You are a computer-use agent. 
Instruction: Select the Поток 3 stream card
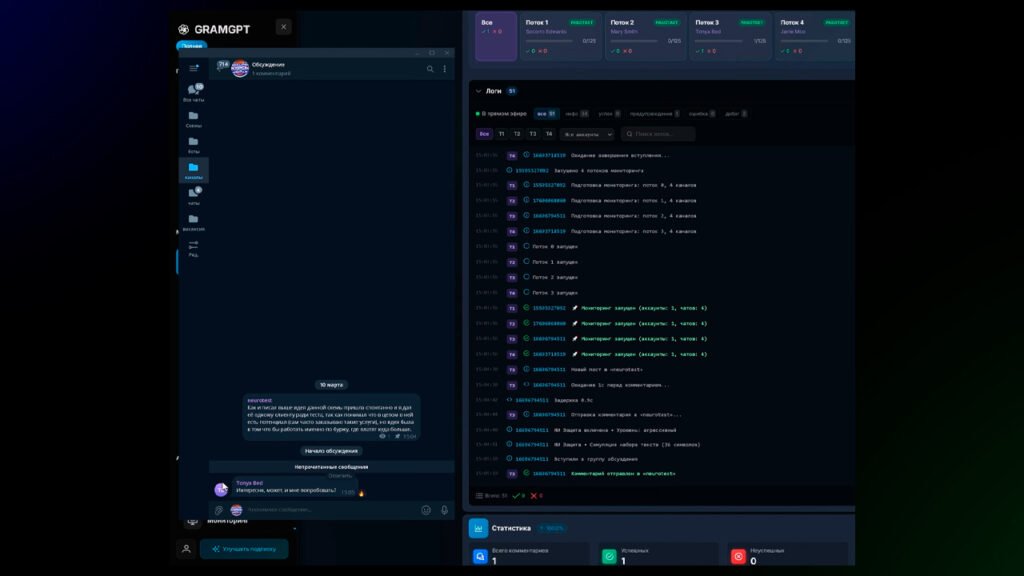click(730, 37)
